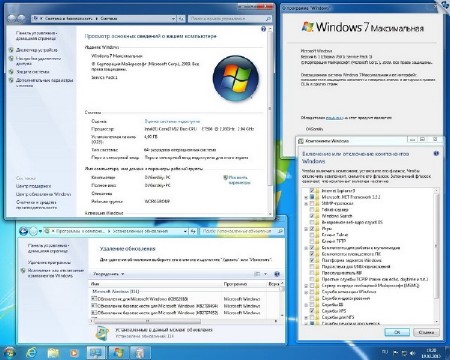The height and width of the screenshot is (360, 450).
Task: Open Windows Update link in System sidebar
Action: click(x=43, y=194)
